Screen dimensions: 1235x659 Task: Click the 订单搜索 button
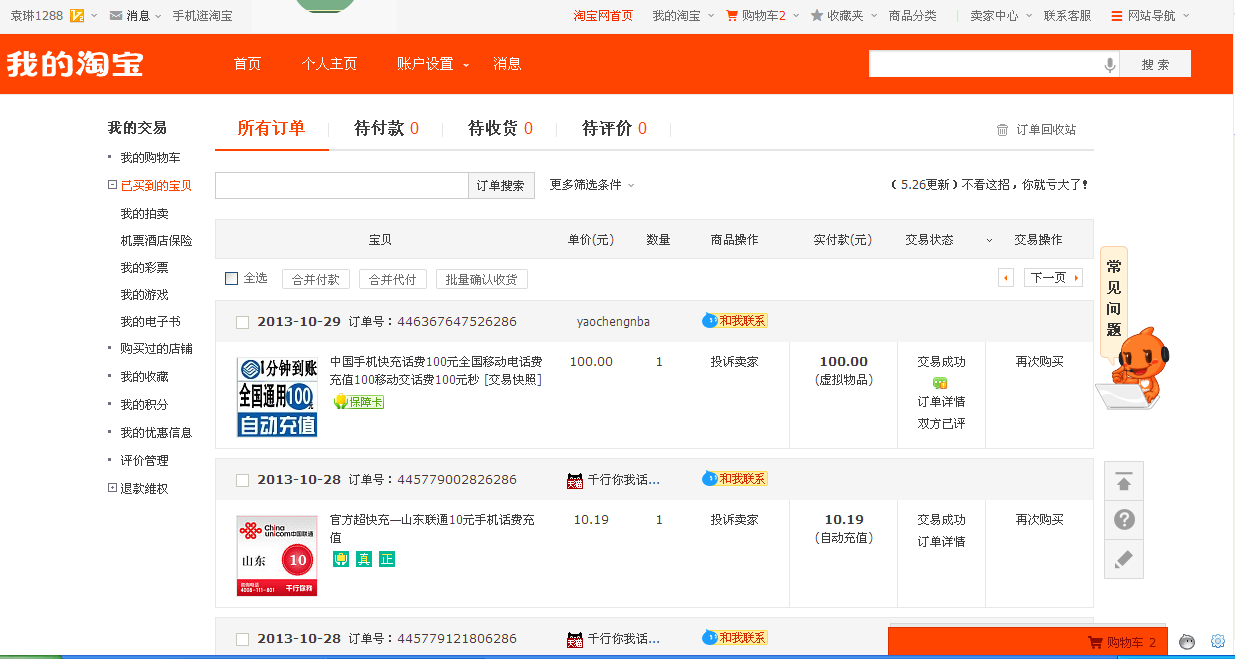tap(501, 186)
